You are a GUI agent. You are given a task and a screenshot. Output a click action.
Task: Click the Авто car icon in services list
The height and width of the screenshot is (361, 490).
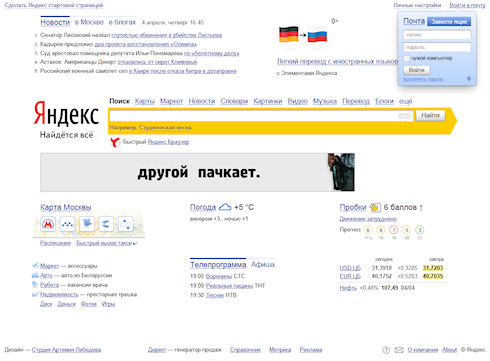click(35, 275)
